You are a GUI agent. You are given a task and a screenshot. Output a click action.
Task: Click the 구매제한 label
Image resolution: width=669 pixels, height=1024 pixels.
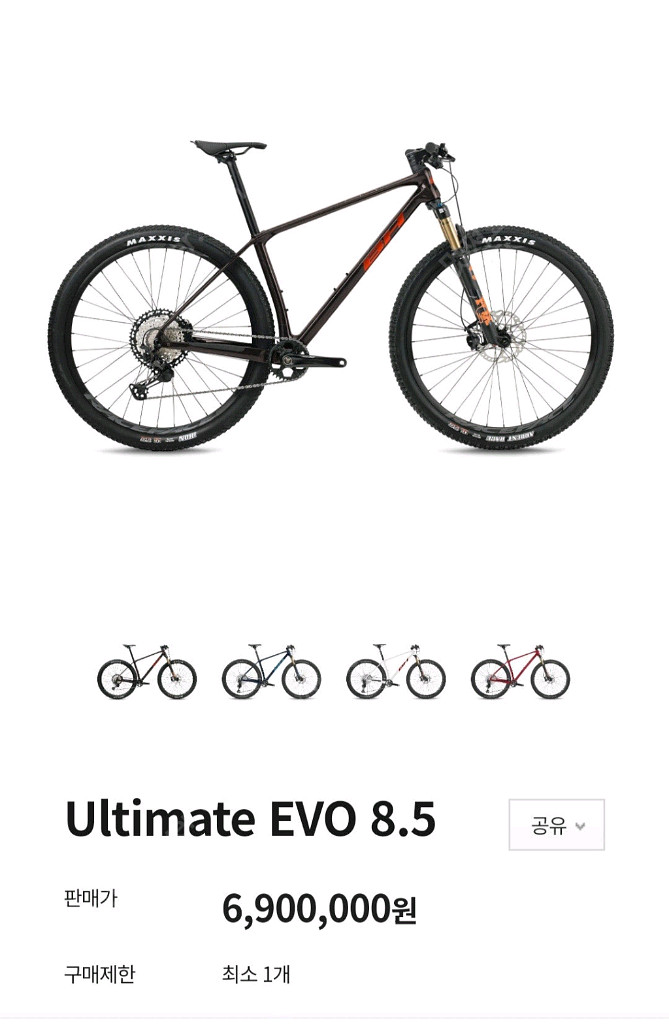99,974
